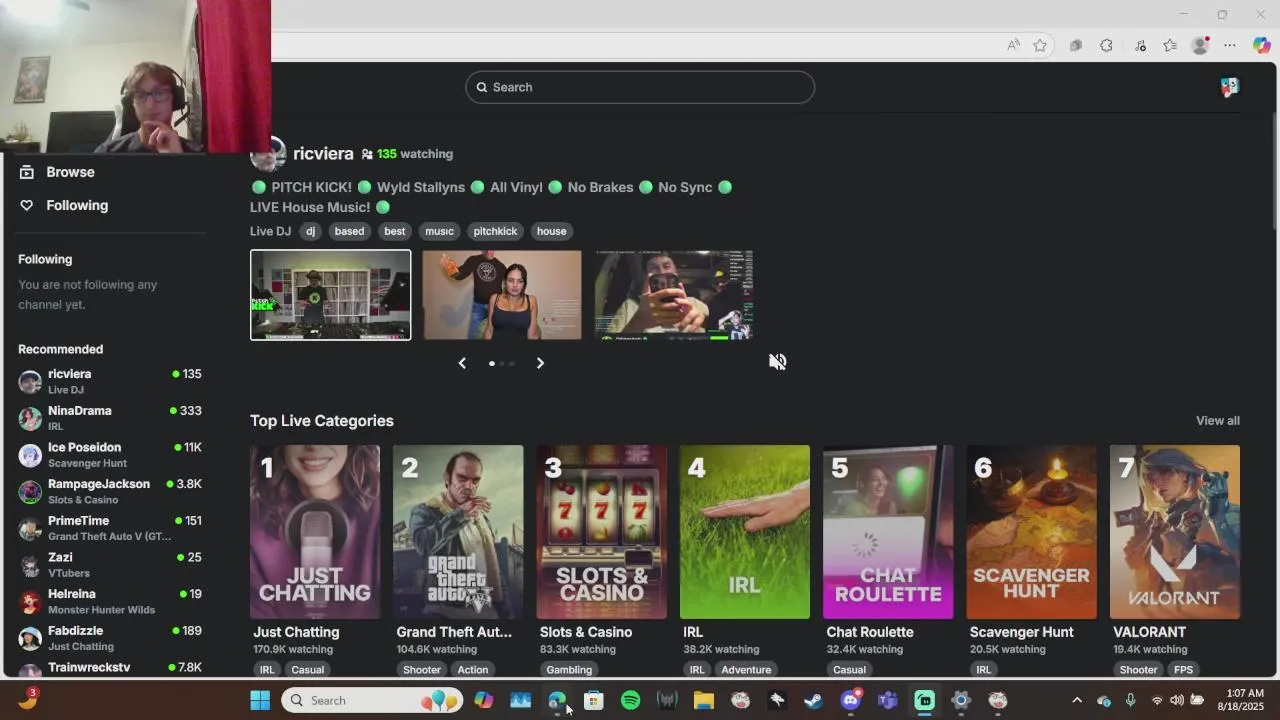Open Edge profile account icon
The width and height of the screenshot is (1280, 720).
[1200, 45]
